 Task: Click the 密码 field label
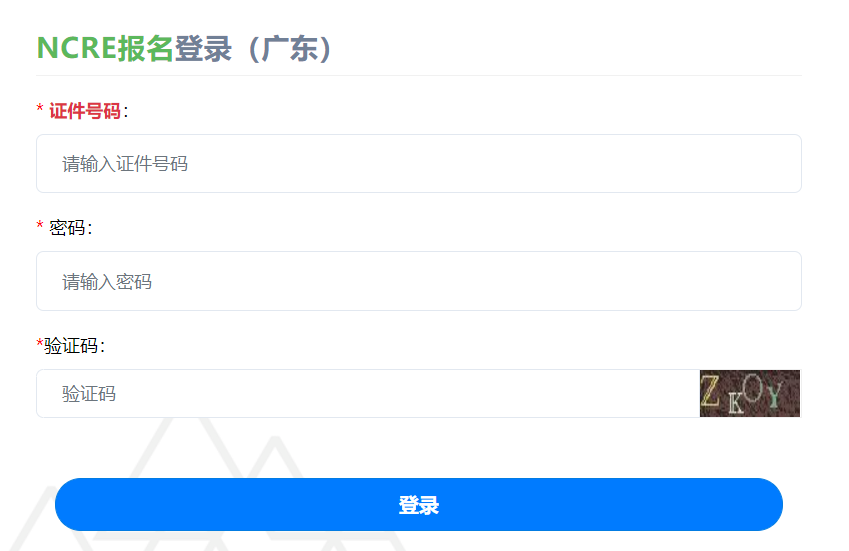(x=68, y=228)
